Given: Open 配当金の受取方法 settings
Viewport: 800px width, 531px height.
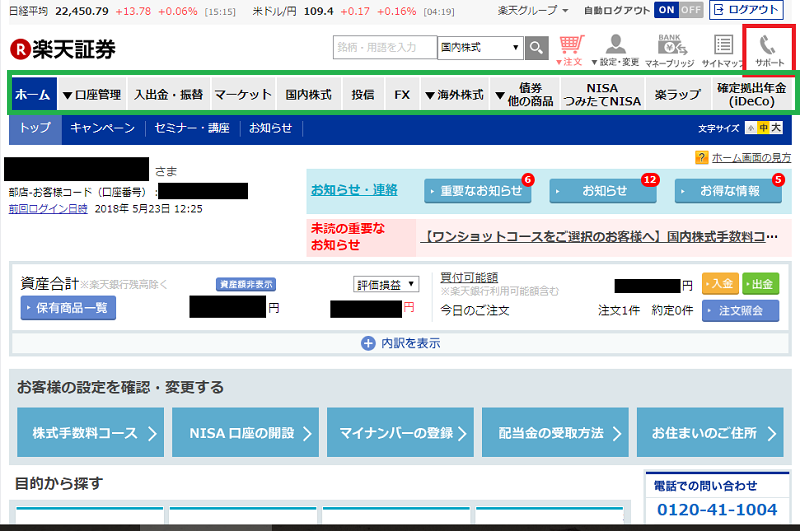Looking at the screenshot, I should click(555, 433).
